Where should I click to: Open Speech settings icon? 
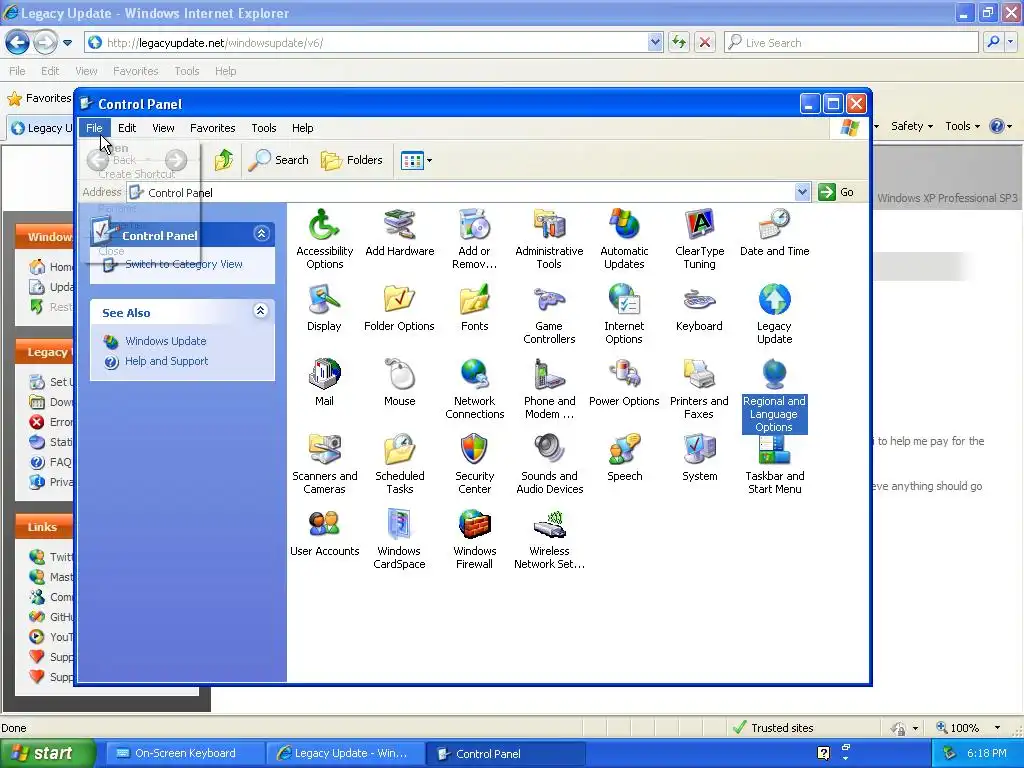point(624,458)
